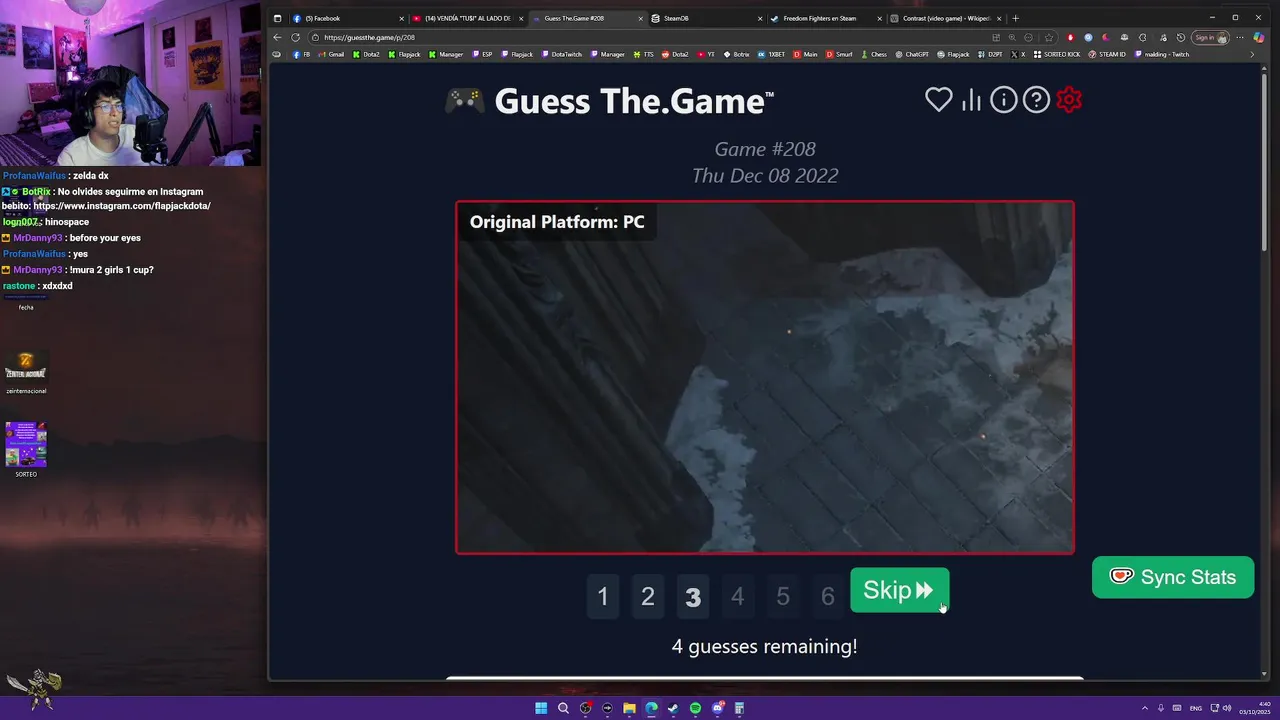Open the Chess bookmark
Image resolution: width=1280 pixels, height=720 pixels.
coord(873,54)
